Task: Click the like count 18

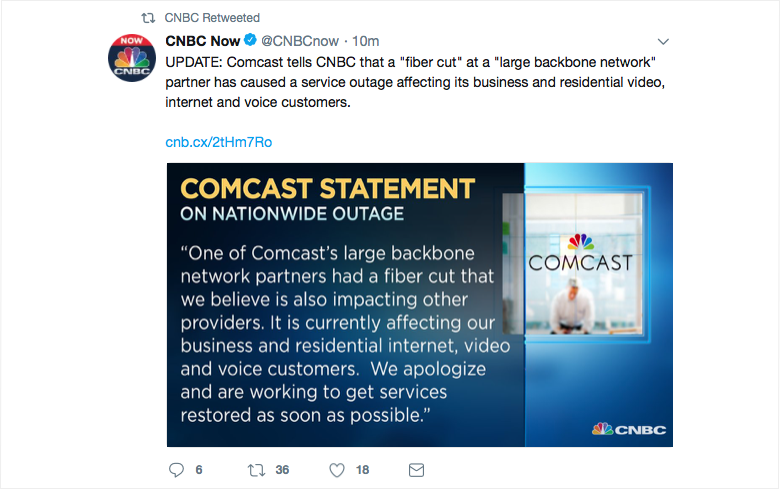Action: 362,469
